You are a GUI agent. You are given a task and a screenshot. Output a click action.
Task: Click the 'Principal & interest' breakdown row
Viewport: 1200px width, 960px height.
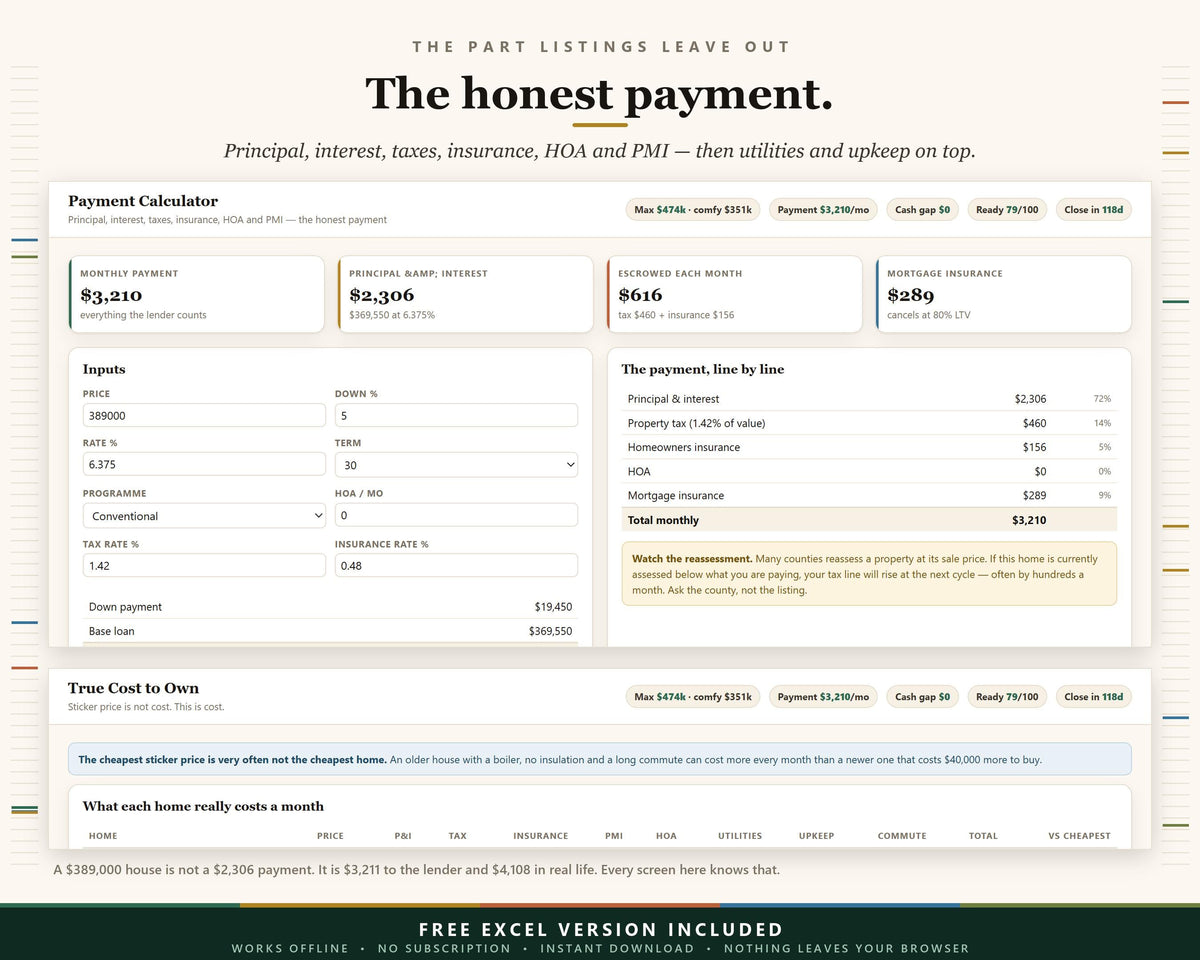(x=869, y=399)
